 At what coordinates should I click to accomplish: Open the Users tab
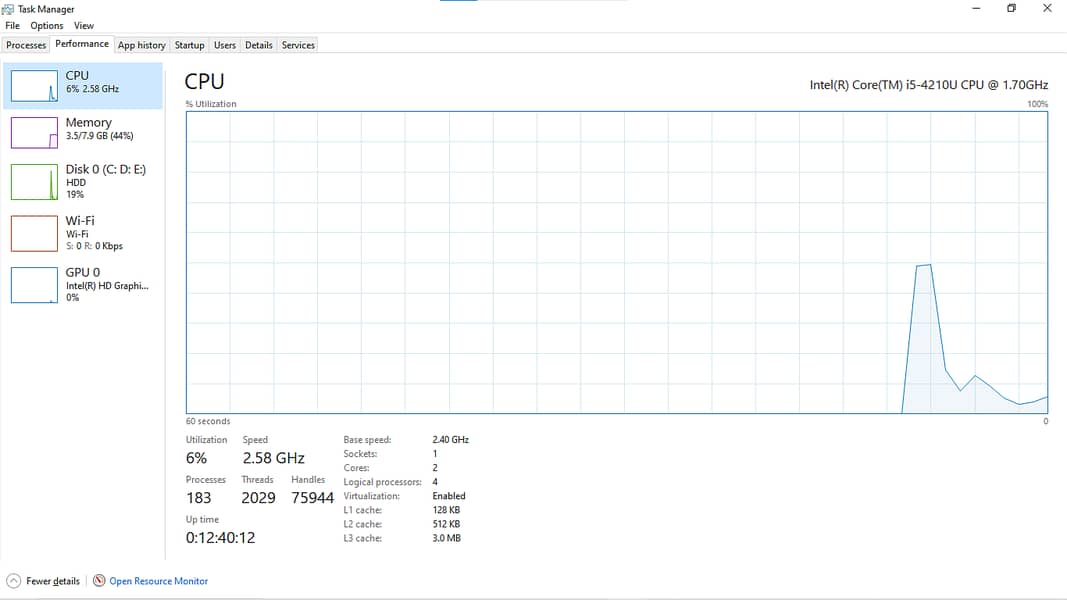click(x=225, y=45)
